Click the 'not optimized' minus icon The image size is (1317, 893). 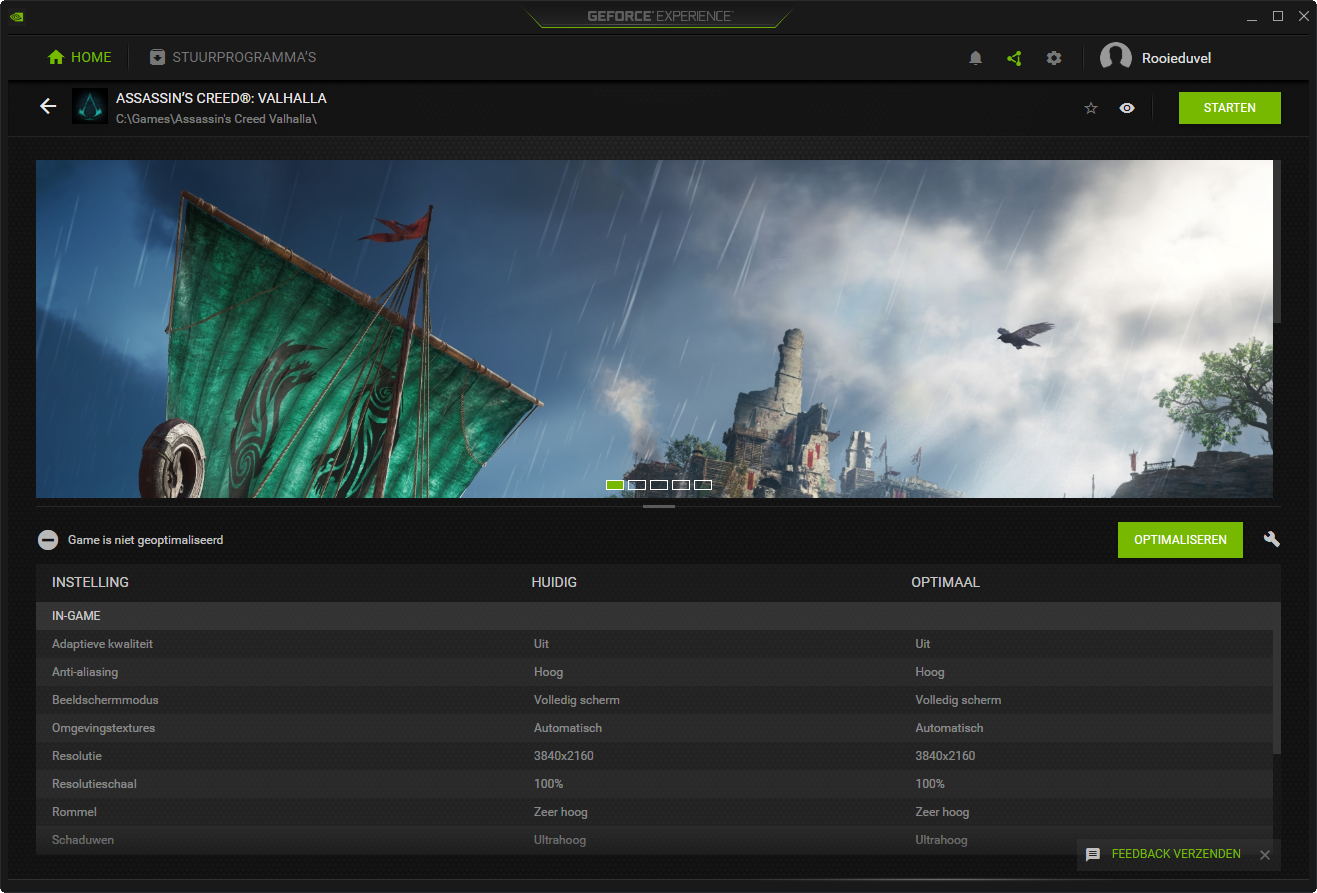click(48, 540)
